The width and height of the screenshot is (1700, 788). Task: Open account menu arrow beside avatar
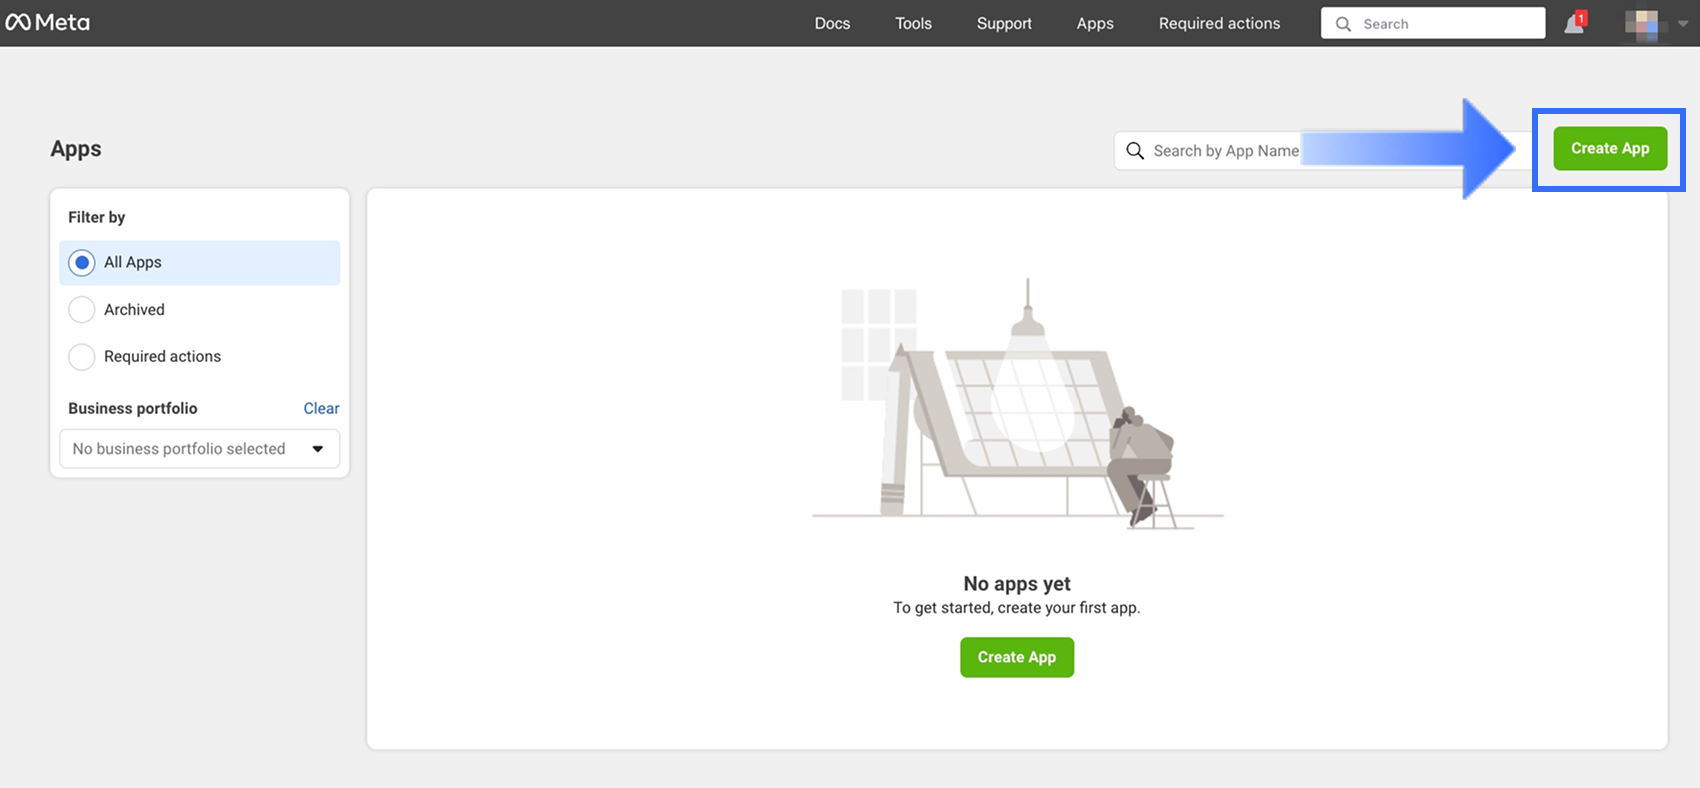(x=1683, y=24)
